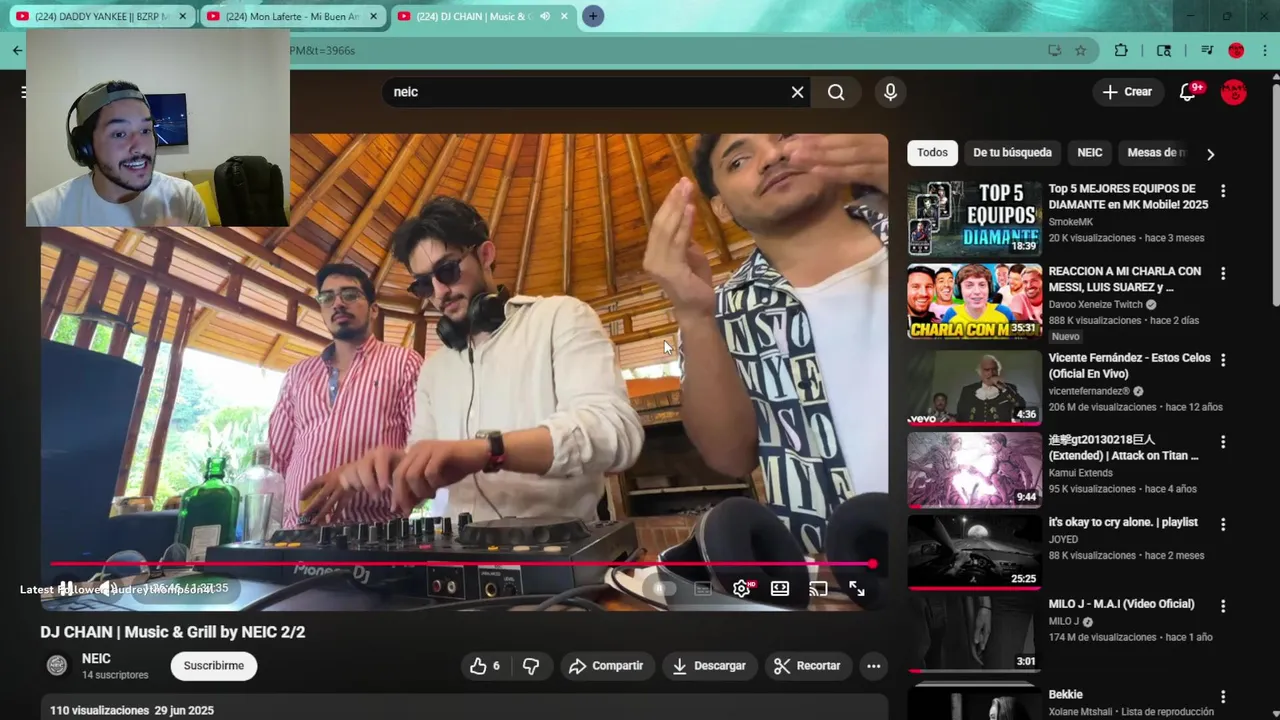Open options for Vicente Fernández Estos Celos
This screenshot has height=720, width=1280.
(x=1222, y=360)
